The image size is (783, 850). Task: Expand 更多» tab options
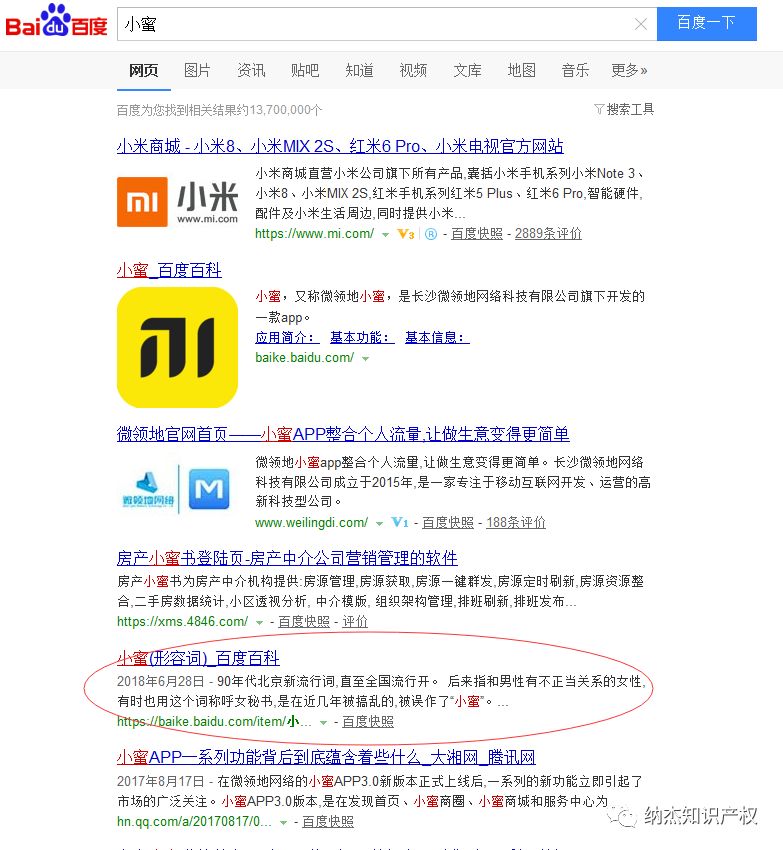click(629, 70)
